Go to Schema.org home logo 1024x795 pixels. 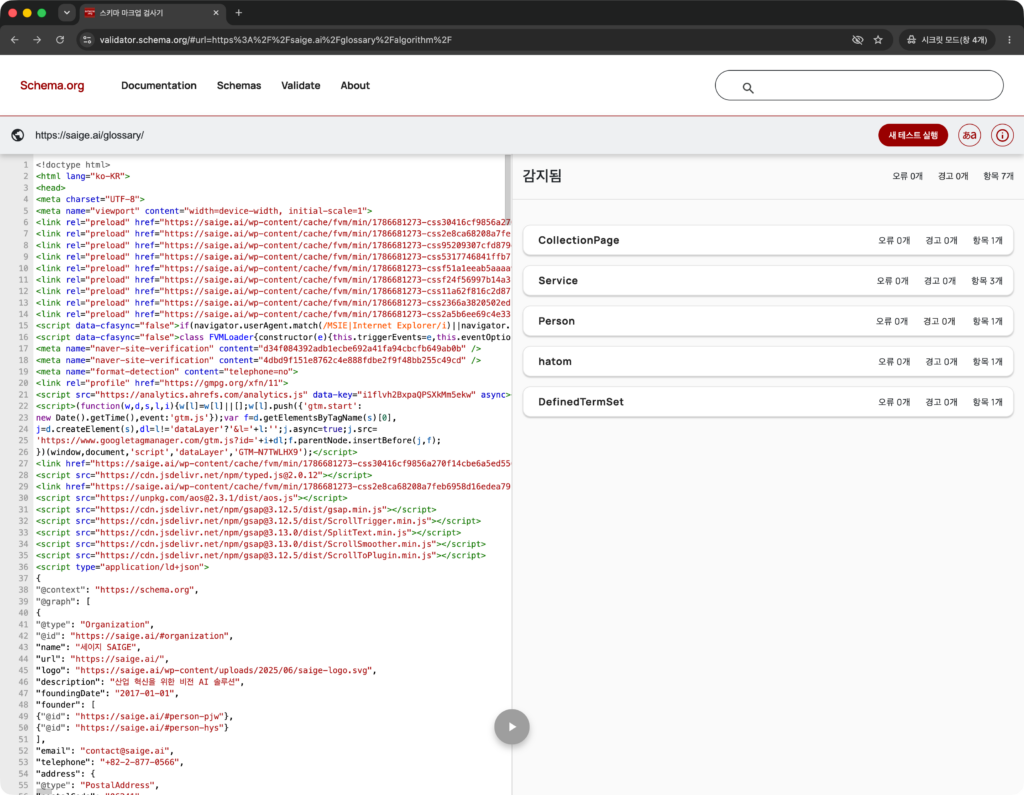click(52, 86)
